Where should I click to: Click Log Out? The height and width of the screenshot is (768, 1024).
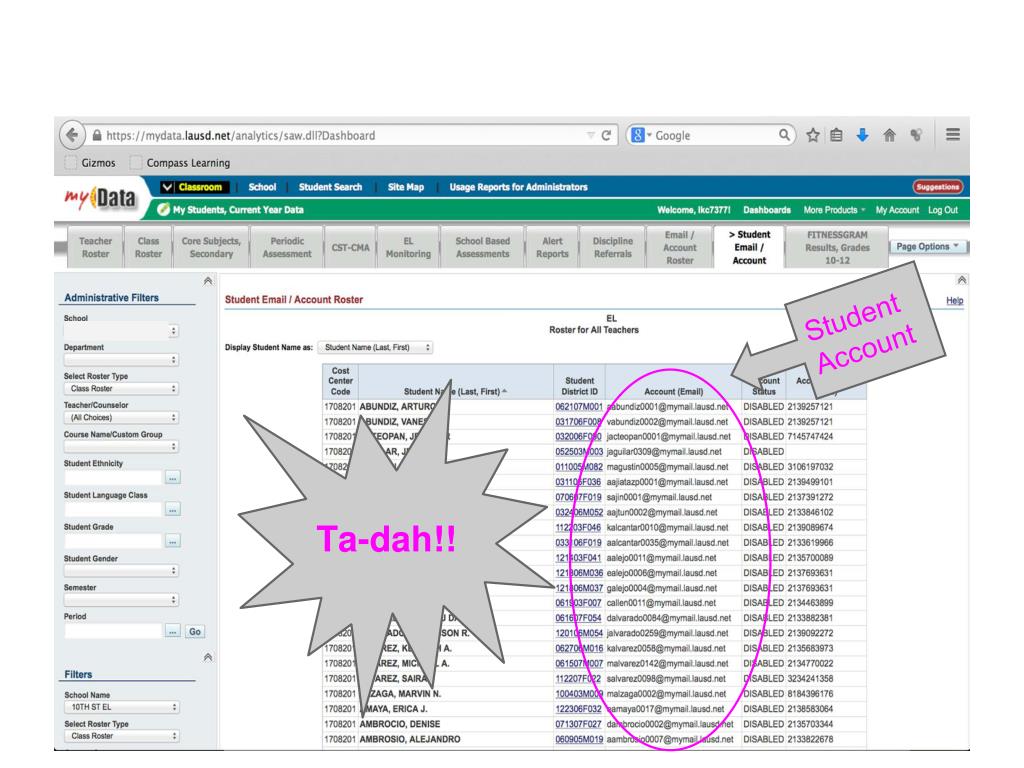943,210
